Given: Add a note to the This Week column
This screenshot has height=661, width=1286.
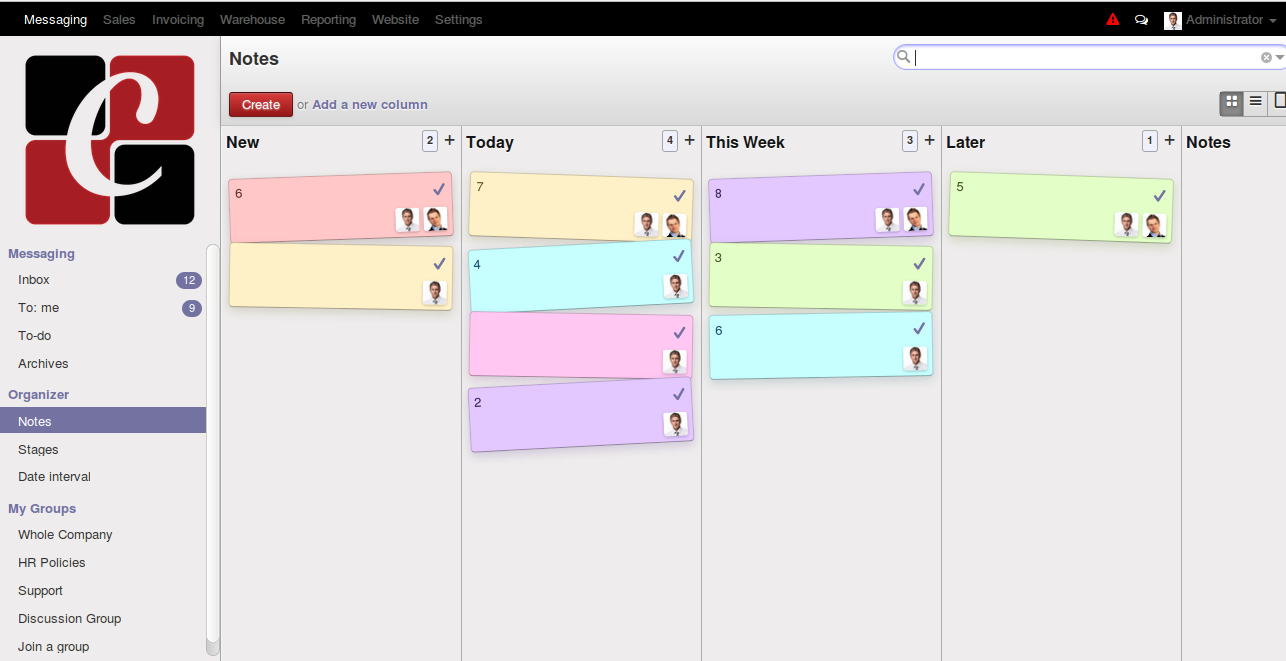Looking at the screenshot, I should click(930, 141).
